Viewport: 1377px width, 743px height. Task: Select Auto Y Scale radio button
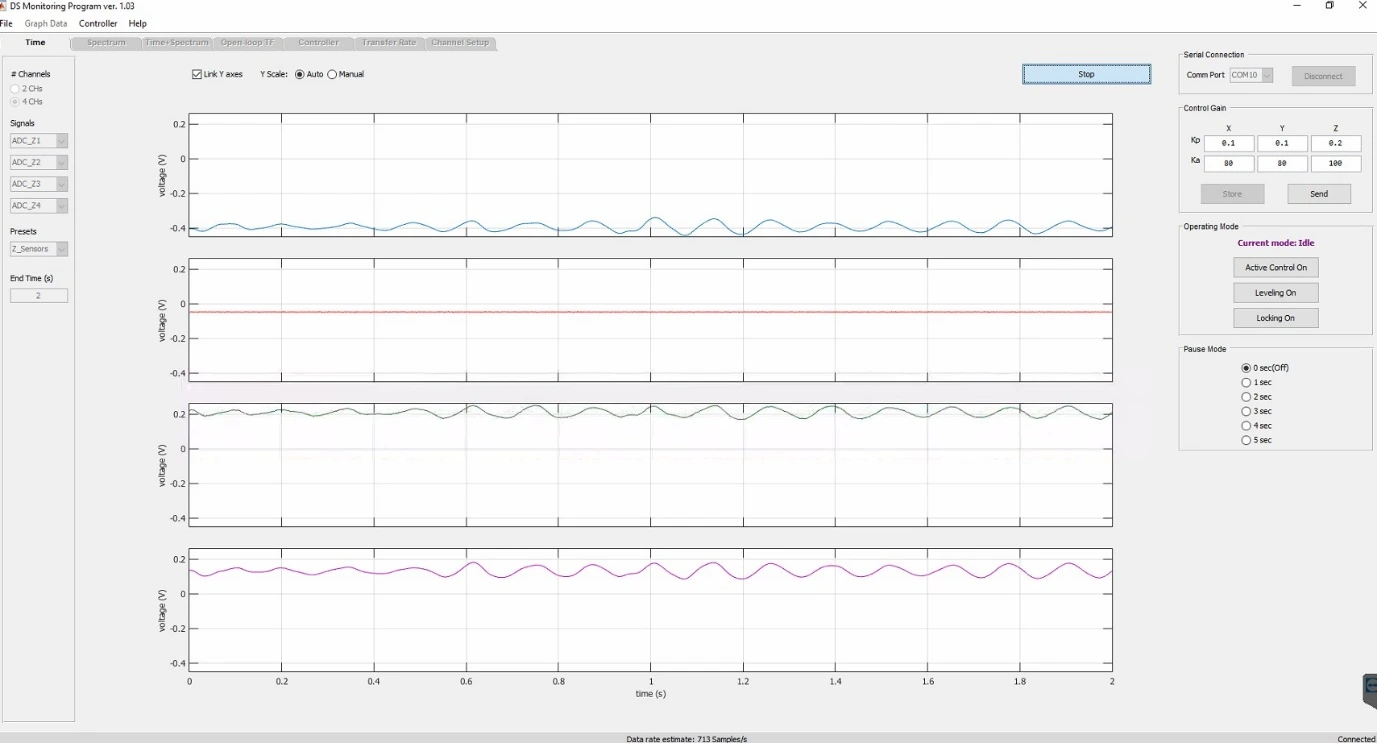coord(299,74)
